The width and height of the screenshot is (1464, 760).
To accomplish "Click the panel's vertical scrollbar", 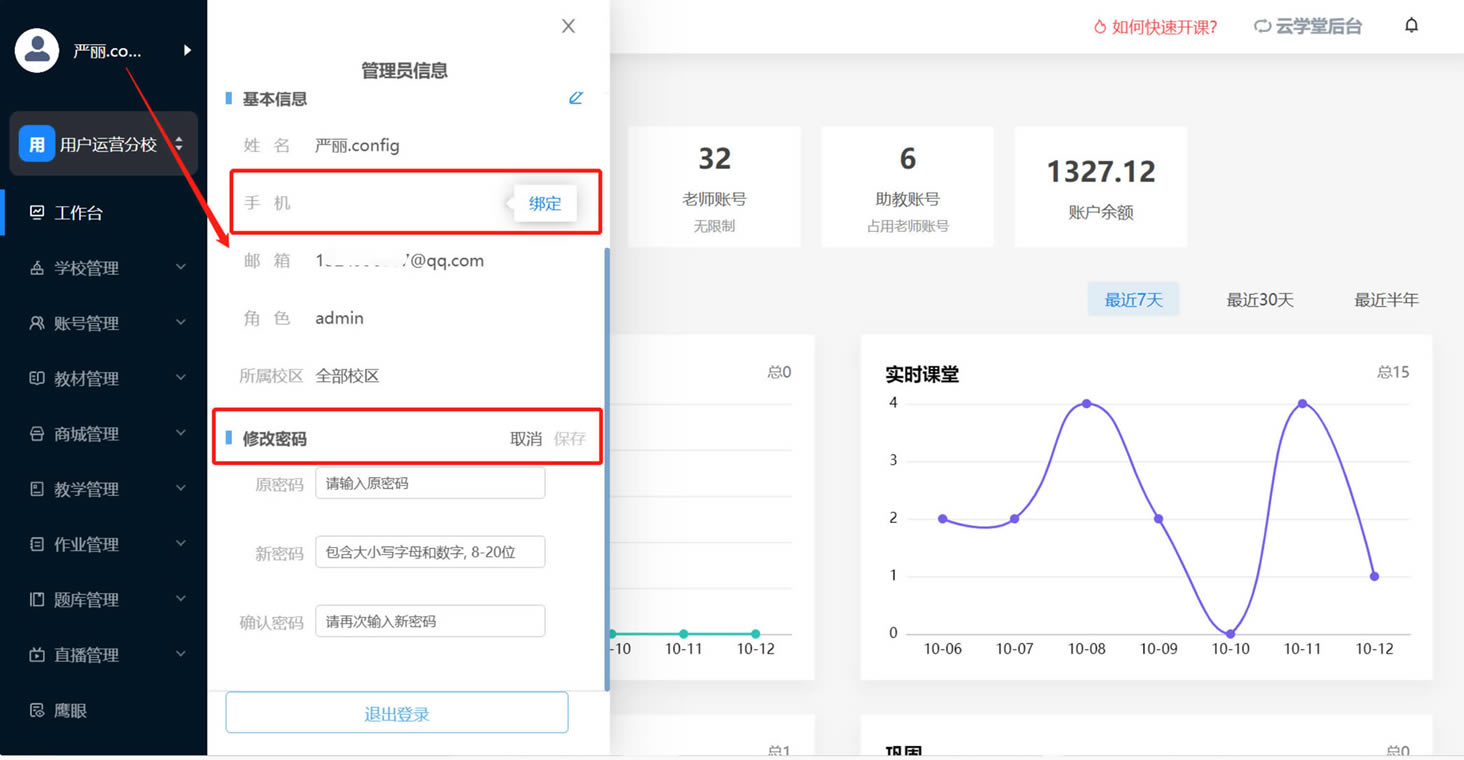I will pos(606,468).
